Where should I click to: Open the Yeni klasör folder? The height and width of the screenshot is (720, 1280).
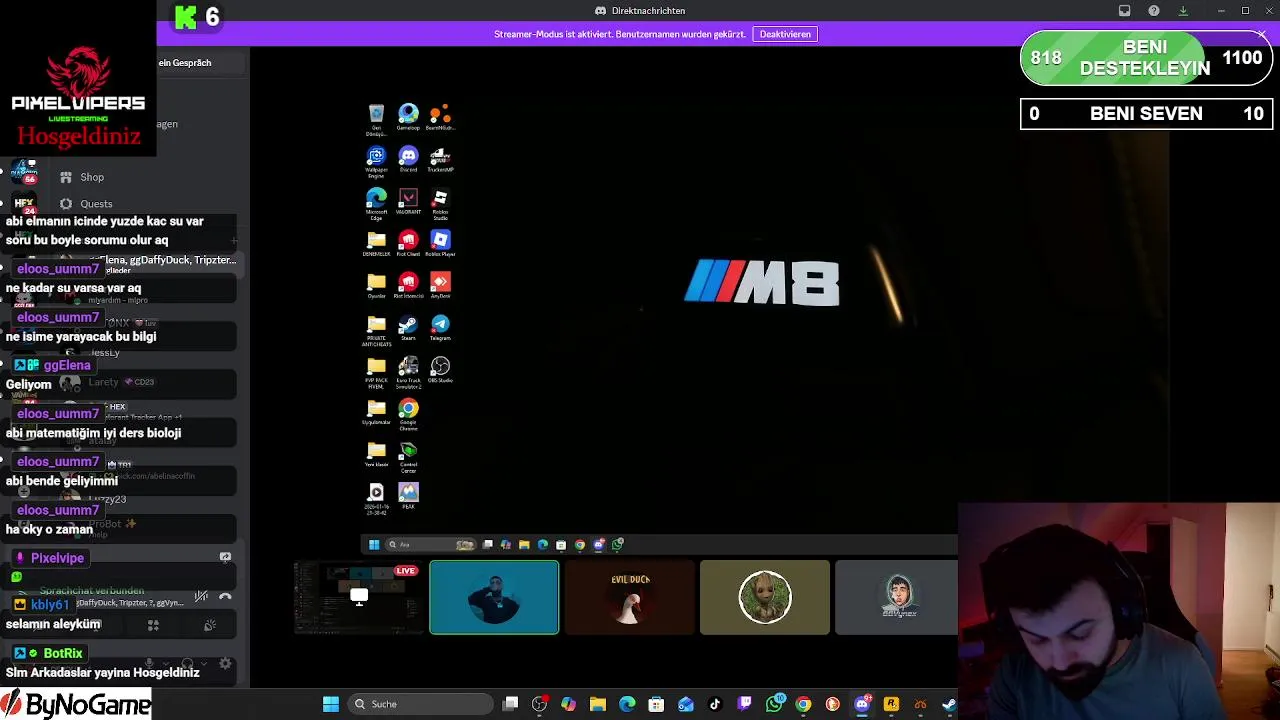(376, 454)
